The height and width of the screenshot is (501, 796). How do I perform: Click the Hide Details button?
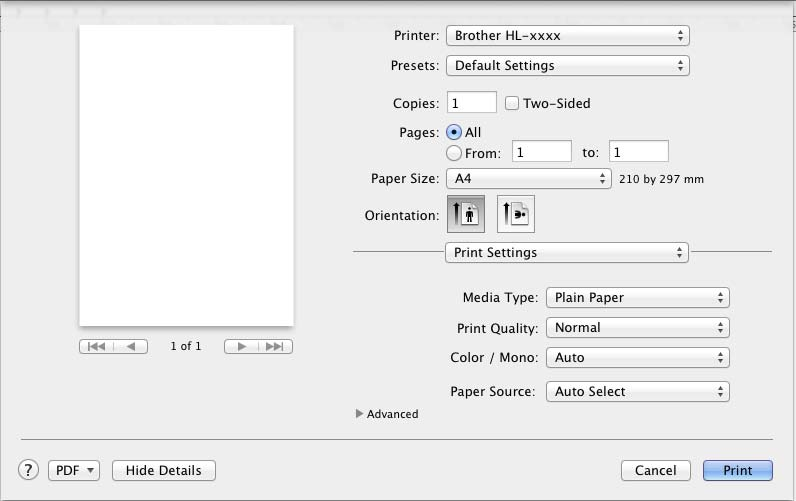(x=163, y=470)
